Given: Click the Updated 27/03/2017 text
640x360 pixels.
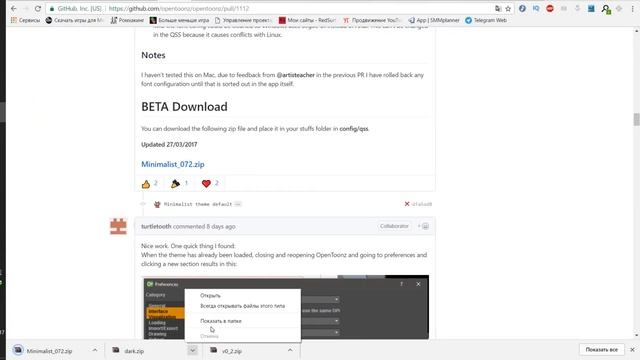Looking at the screenshot, I should point(169,144).
